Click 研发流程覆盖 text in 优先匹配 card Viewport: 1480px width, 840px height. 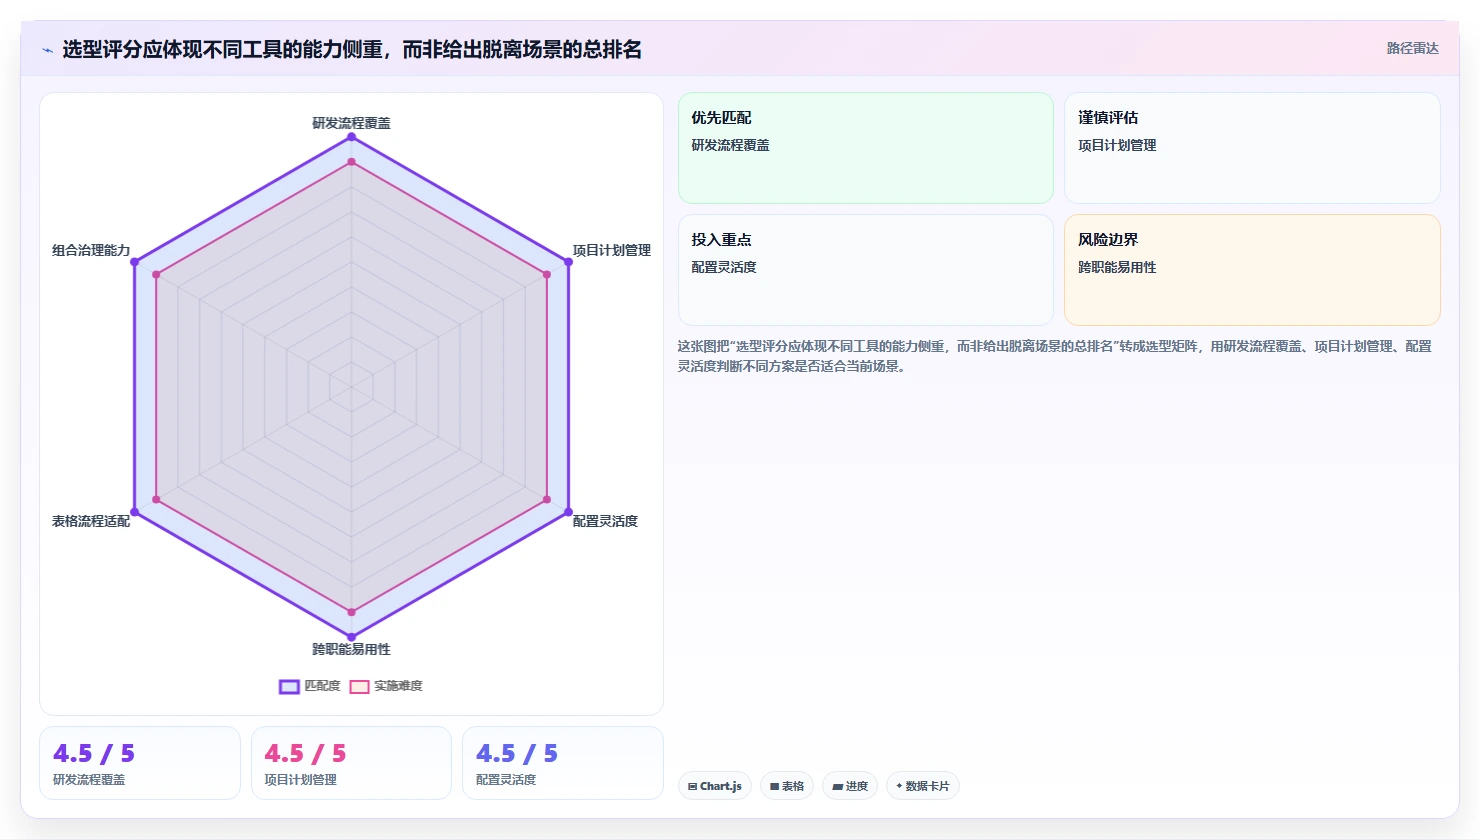[x=731, y=145]
